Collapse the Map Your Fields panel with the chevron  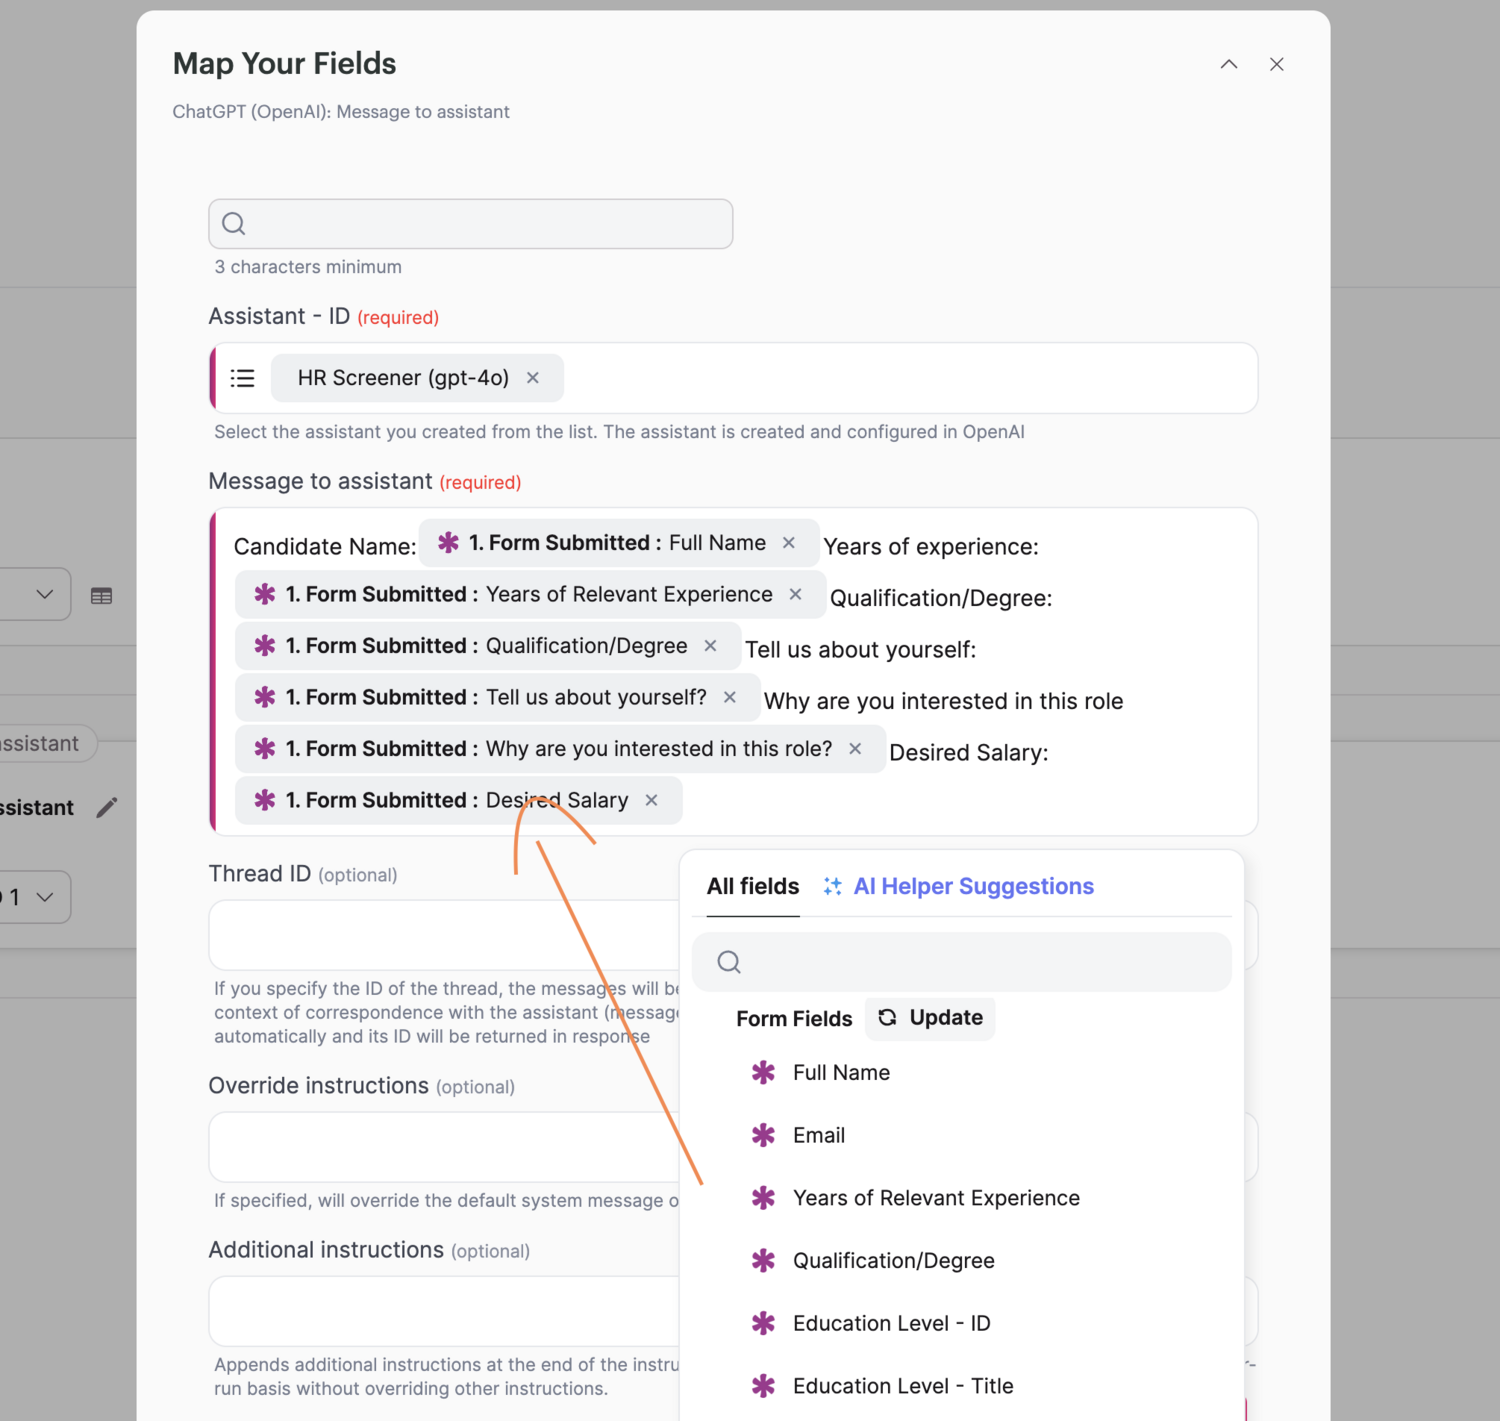tap(1228, 64)
